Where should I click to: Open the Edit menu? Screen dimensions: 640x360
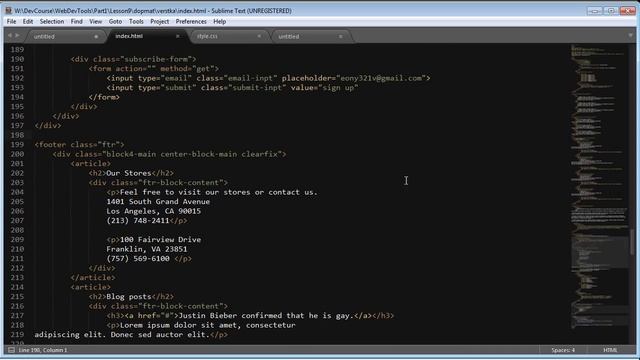[28, 22]
